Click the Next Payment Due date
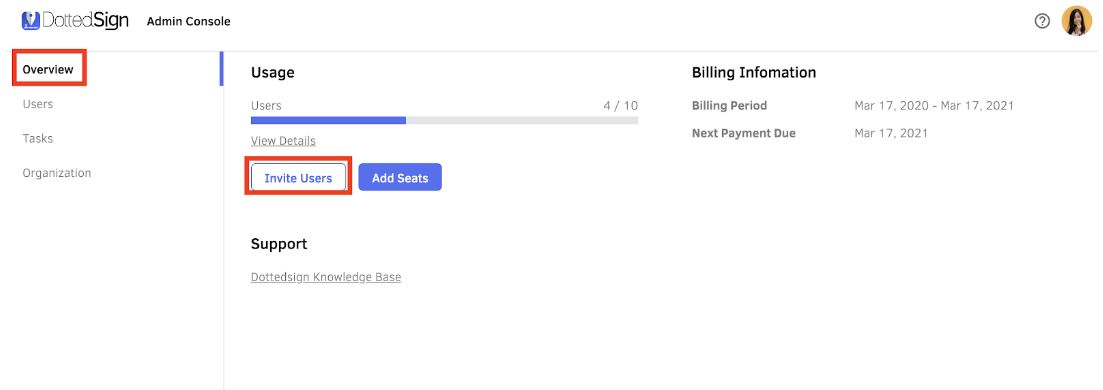1103x390 pixels. coord(891,133)
